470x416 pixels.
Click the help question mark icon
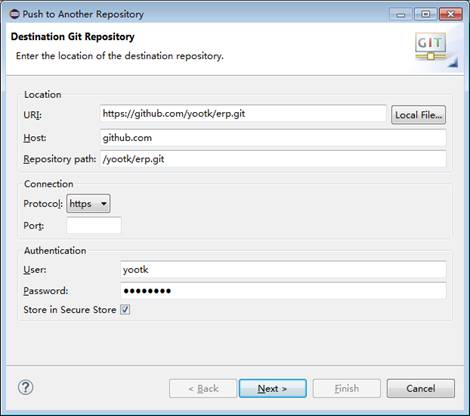click(25, 388)
